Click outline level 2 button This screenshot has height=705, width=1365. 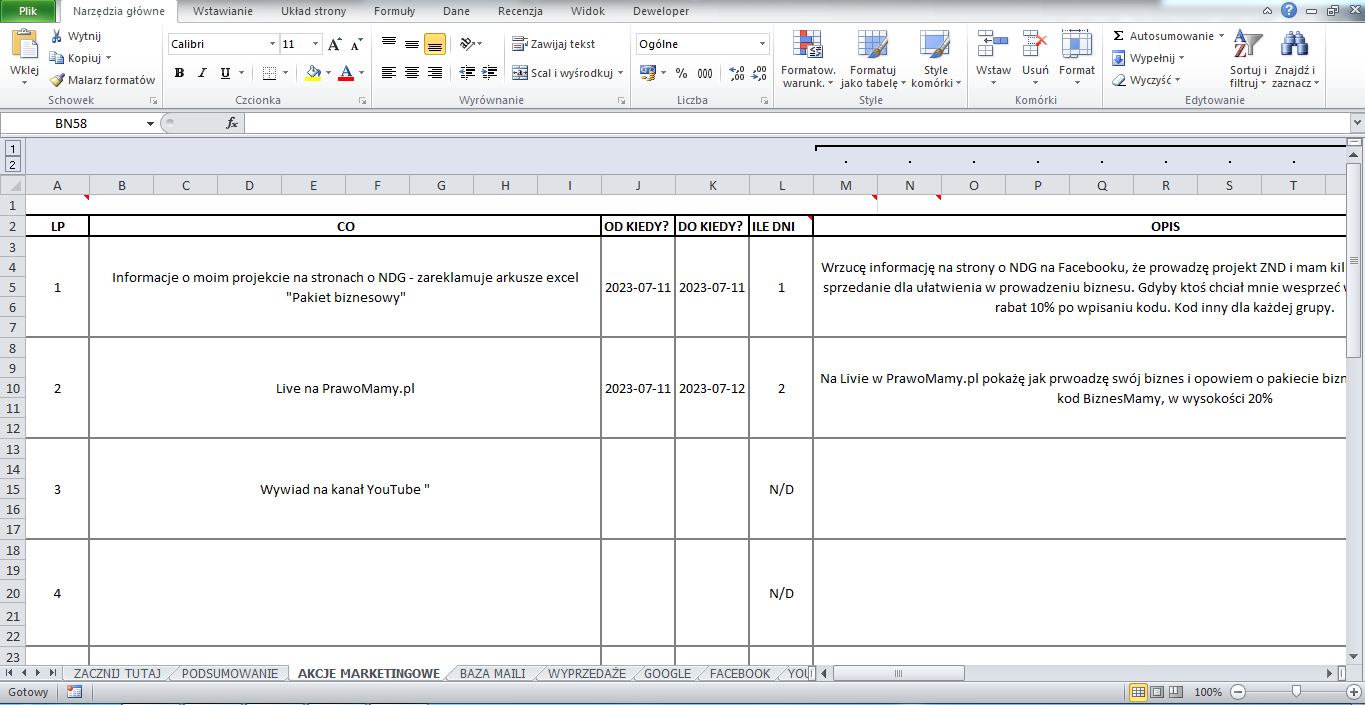tap(13, 164)
